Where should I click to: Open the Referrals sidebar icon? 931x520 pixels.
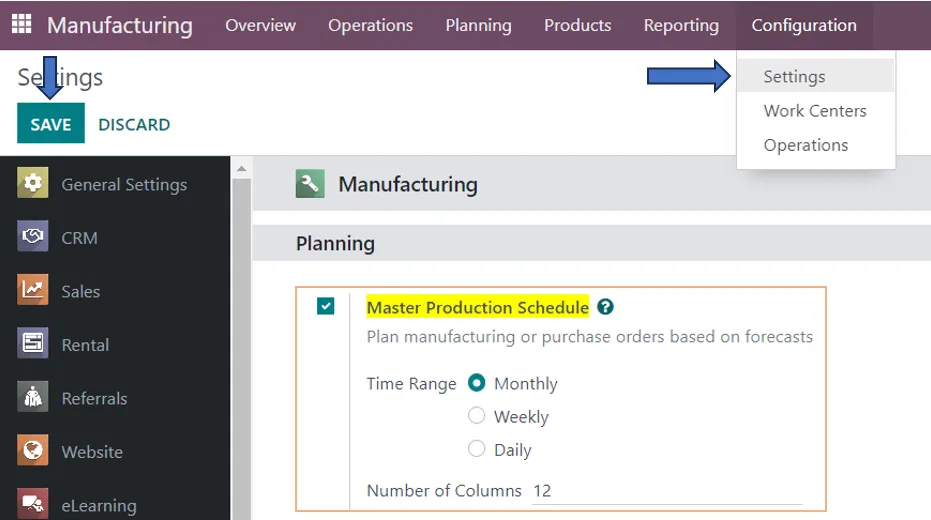(33, 397)
